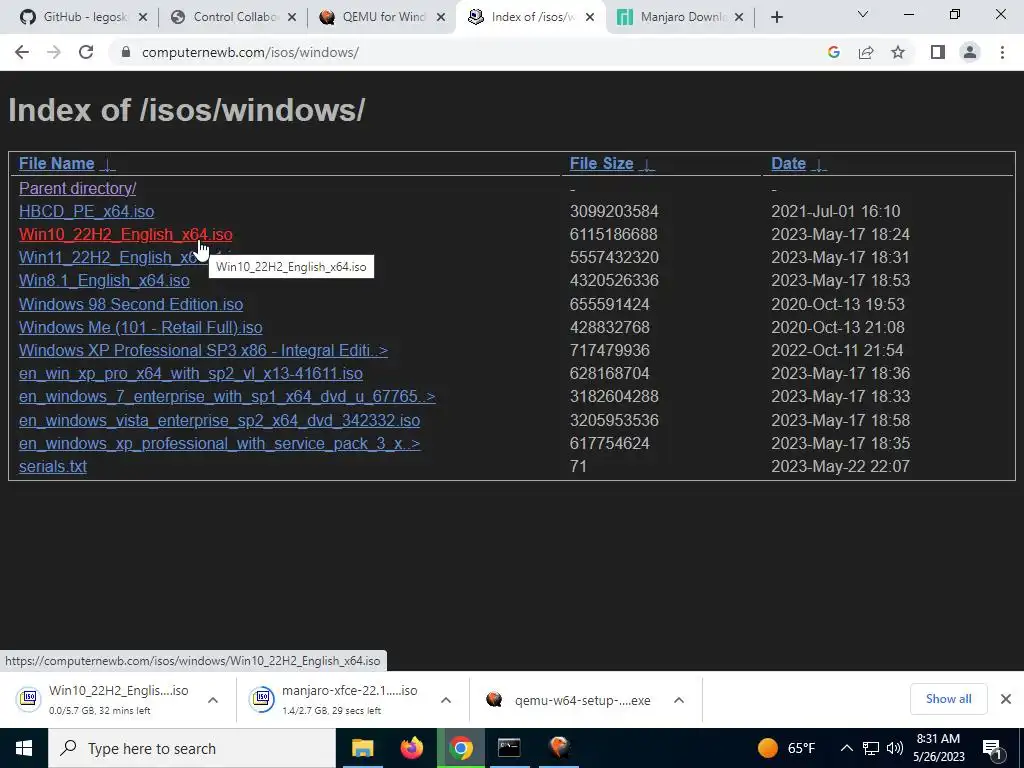Image resolution: width=1024 pixels, height=768 pixels.
Task: Open a new browser tab
Action: point(776,18)
